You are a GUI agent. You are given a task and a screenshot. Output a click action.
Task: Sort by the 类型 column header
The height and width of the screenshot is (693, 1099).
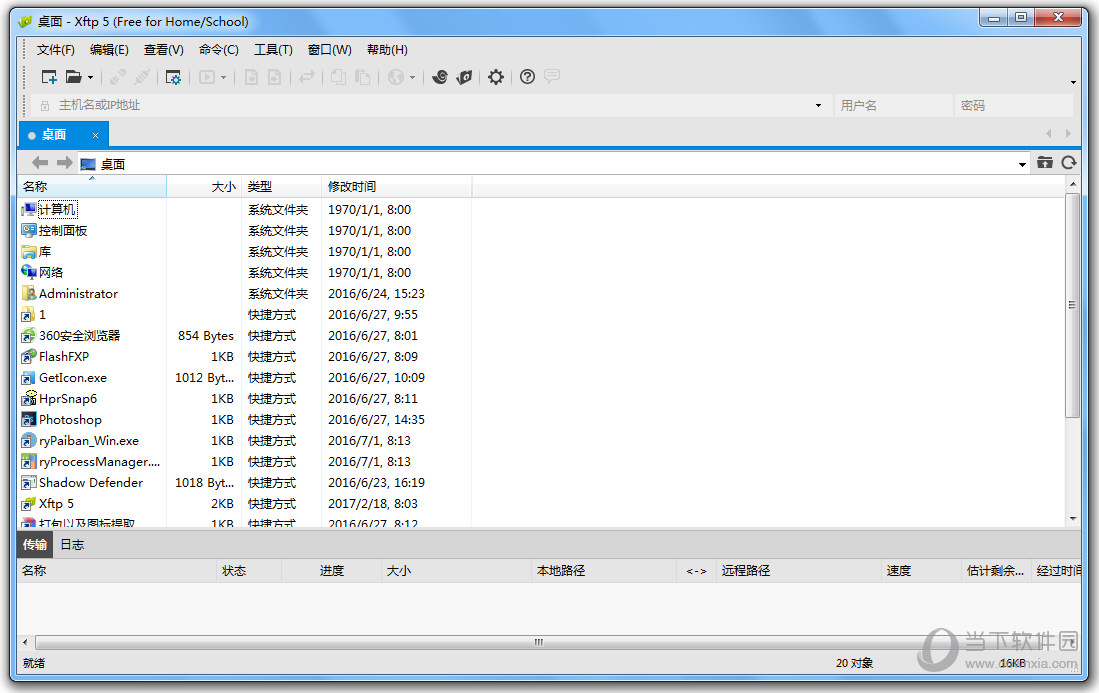tap(281, 186)
